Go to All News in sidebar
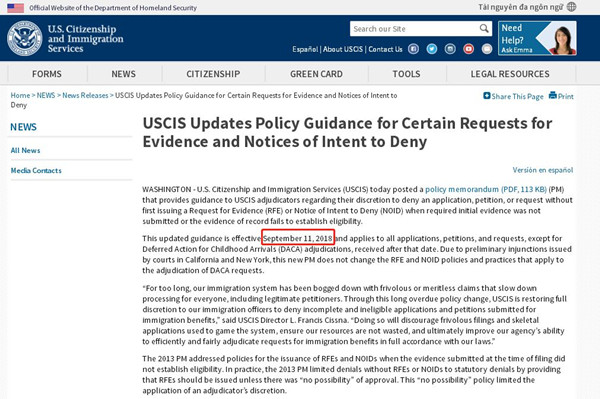The height and width of the screenshot is (399, 600). [25, 150]
